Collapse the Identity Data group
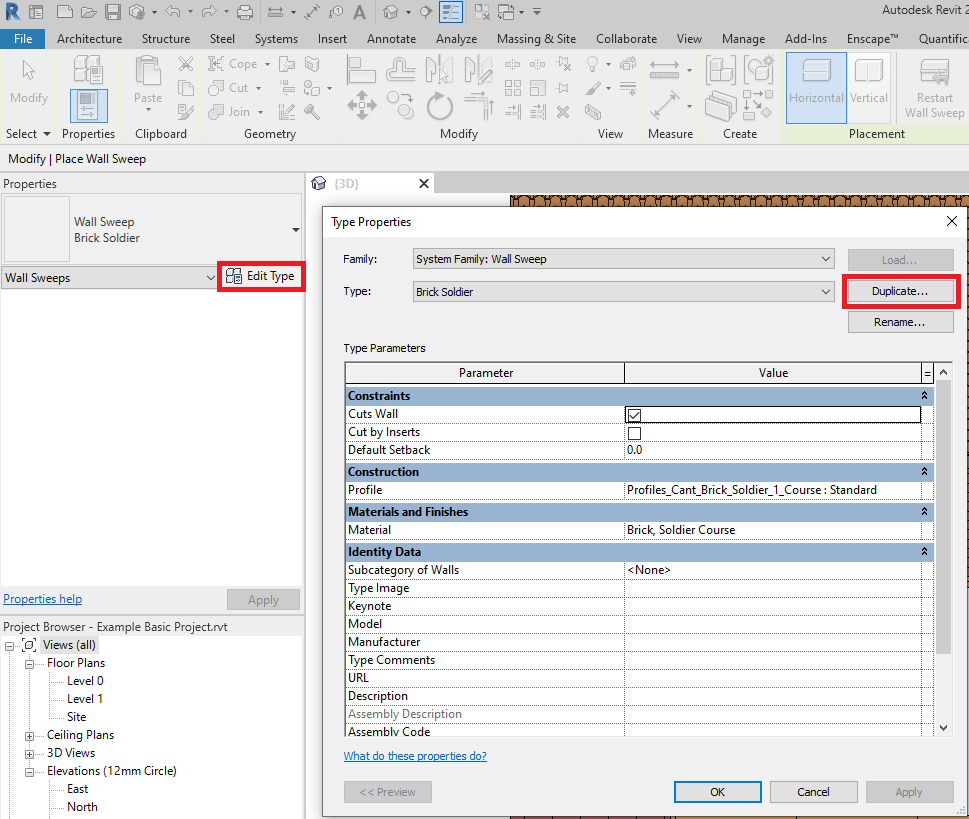Image resolution: width=969 pixels, height=819 pixels. pos(925,551)
